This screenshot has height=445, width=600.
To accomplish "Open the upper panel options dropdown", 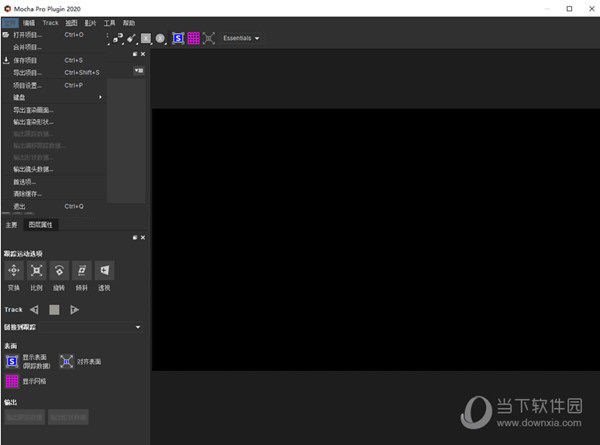I will pyautogui.click(x=139, y=70).
